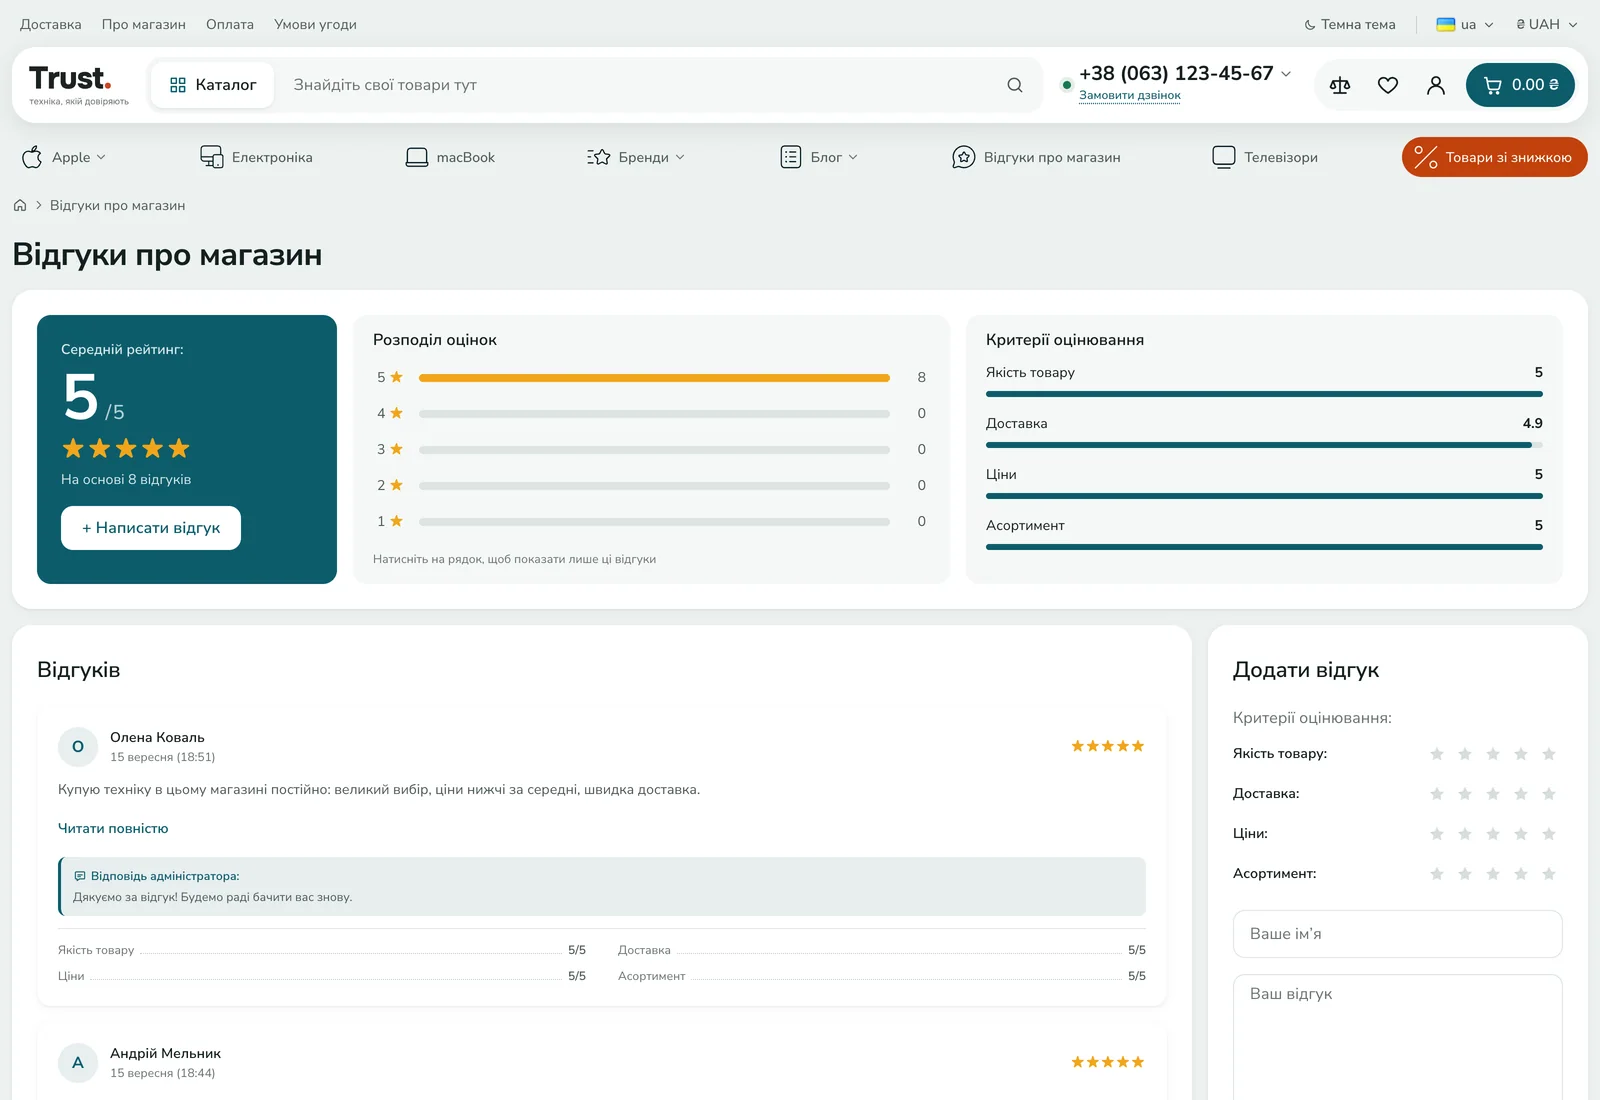Expand the phone number dropdown chevron
The height and width of the screenshot is (1100, 1600).
(1286, 74)
